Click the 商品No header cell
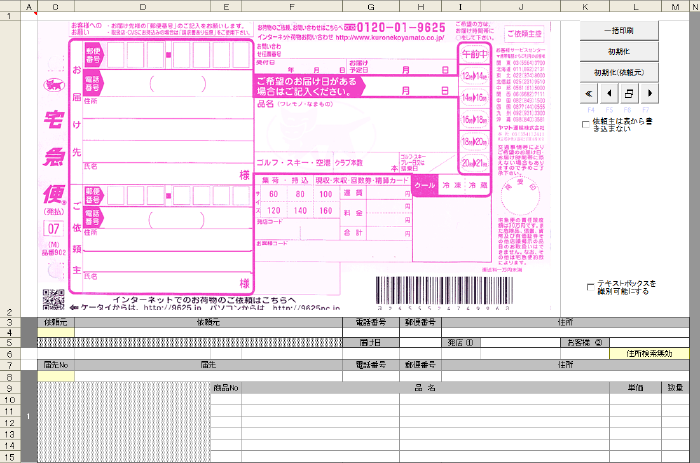This screenshot has width=700, height=463. click(226, 388)
